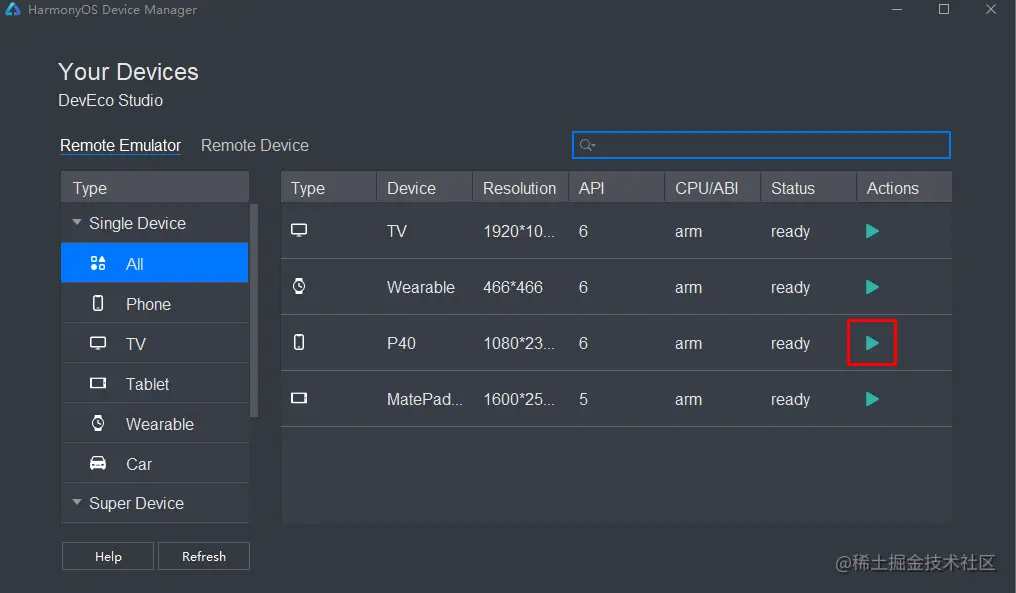Switch to the Remote Device tab
The height and width of the screenshot is (593, 1016).
(x=254, y=145)
